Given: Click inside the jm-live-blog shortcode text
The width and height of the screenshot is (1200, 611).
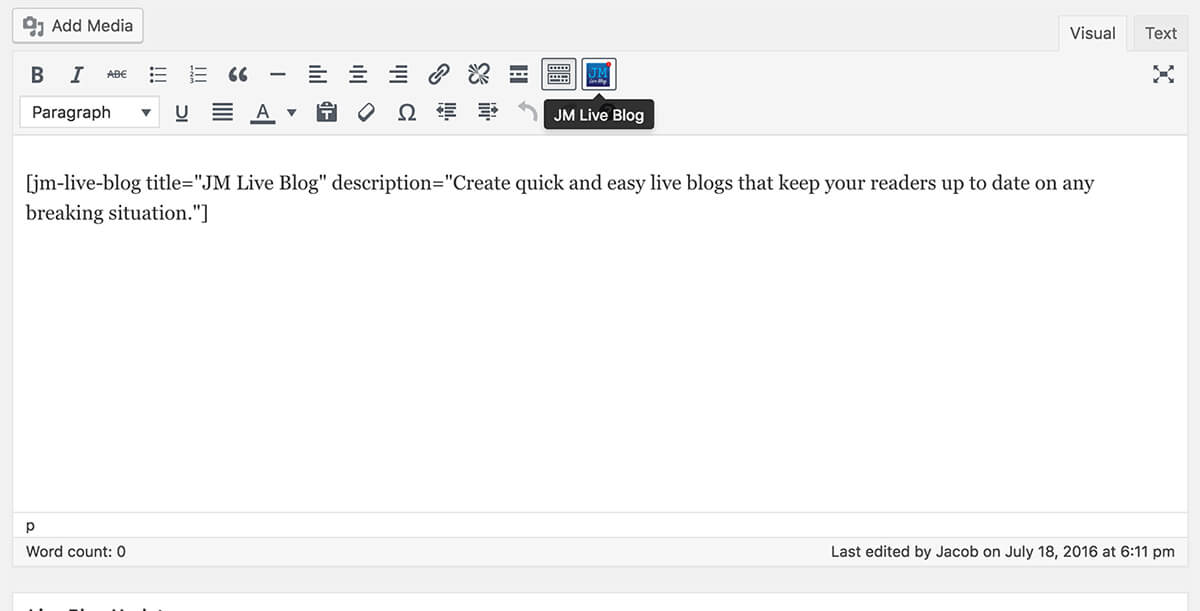Looking at the screenshot, I should [560, 198].
